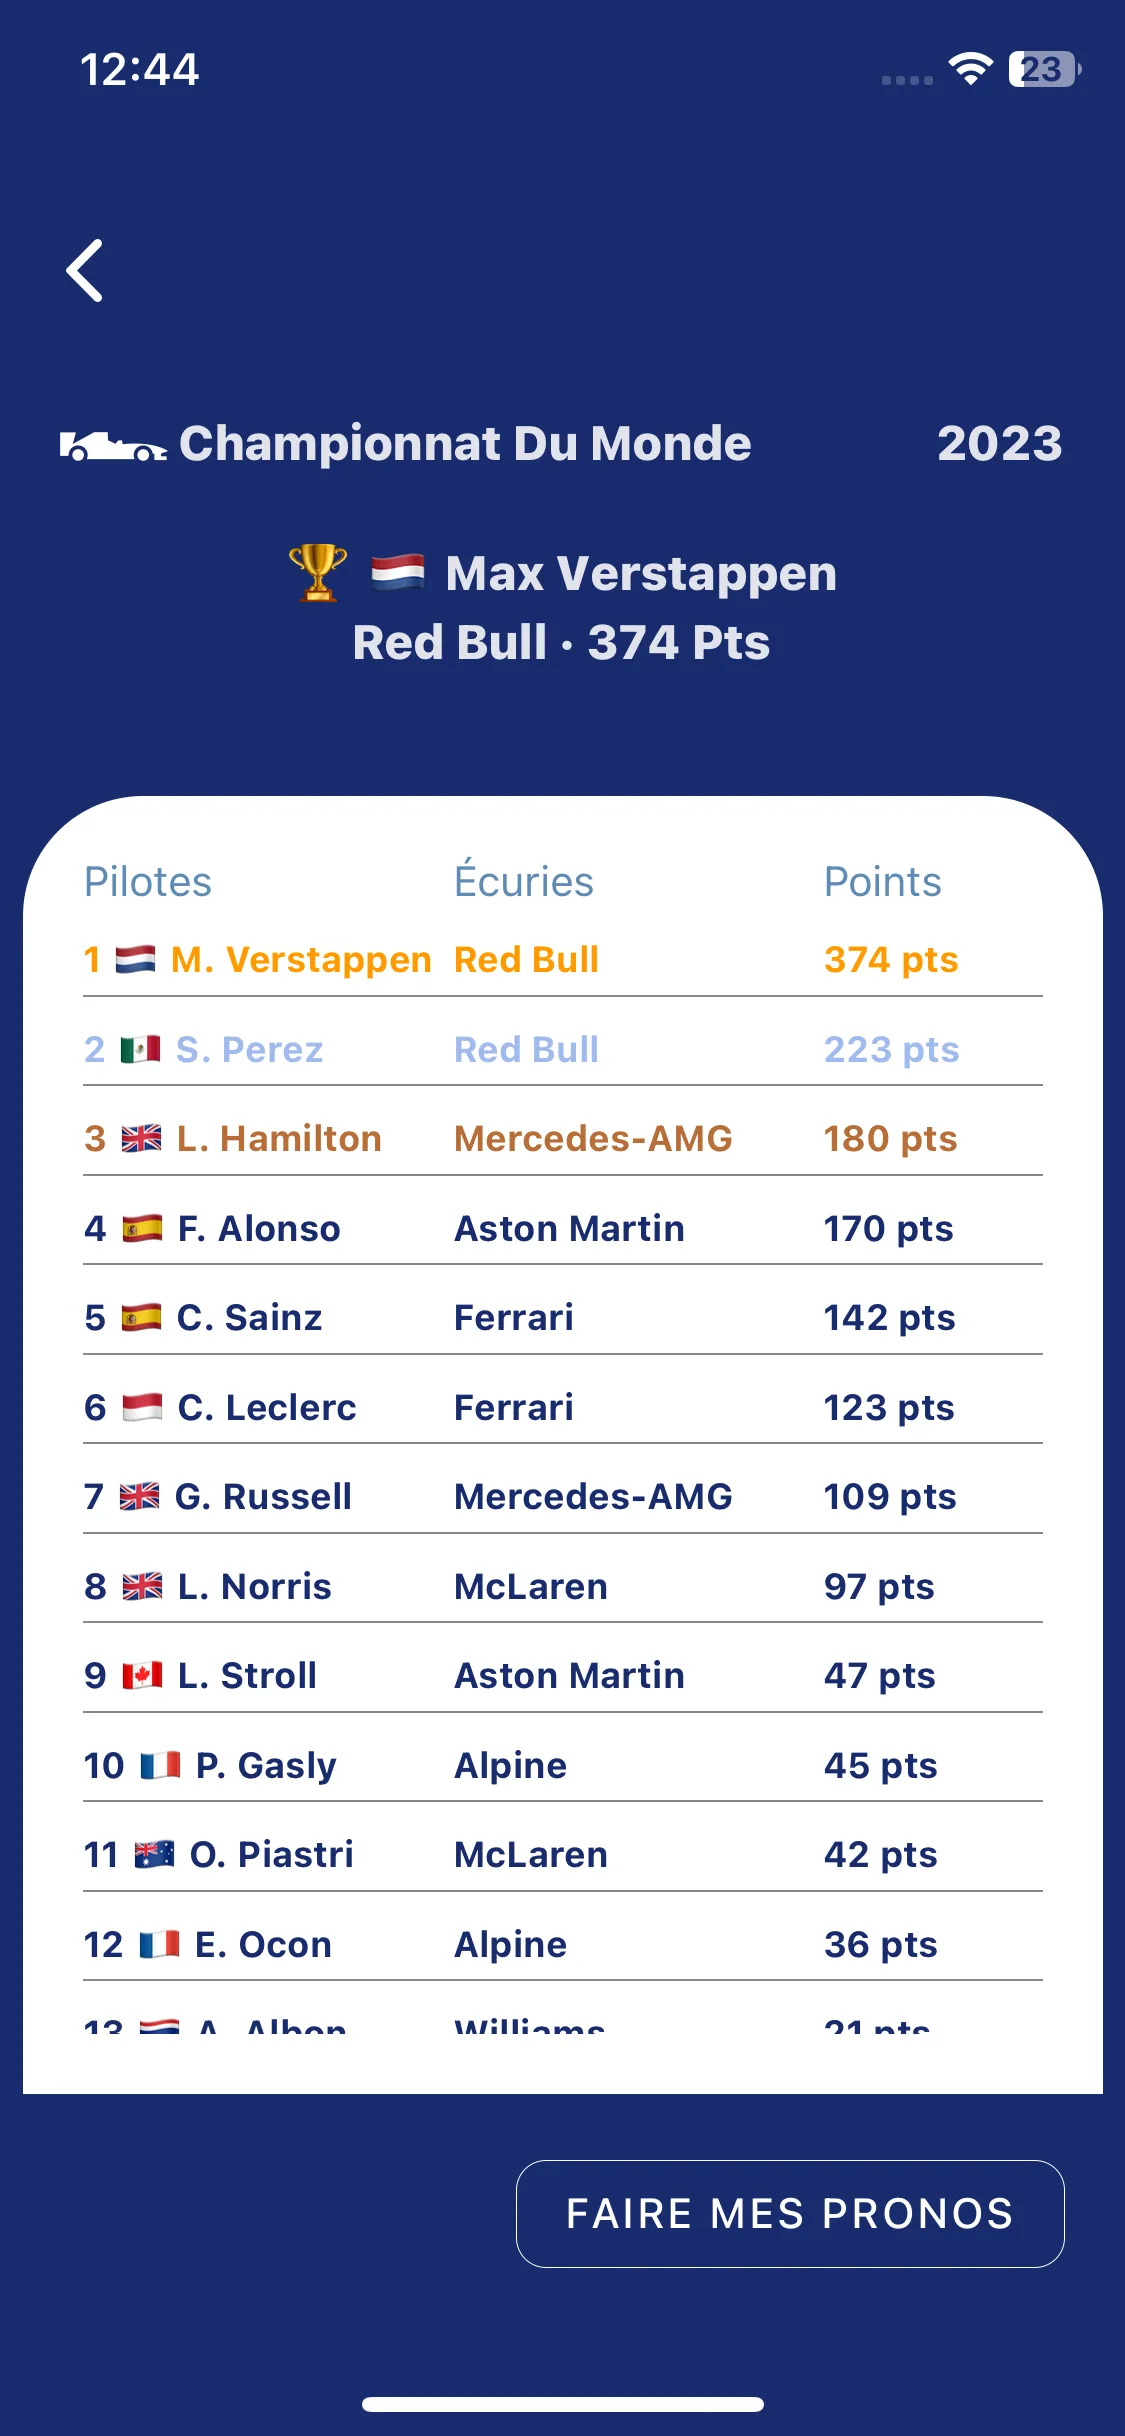The image size is (1125, 2436).
Task: Open L. Hamilton driver row
Action: click(563, 1139)
